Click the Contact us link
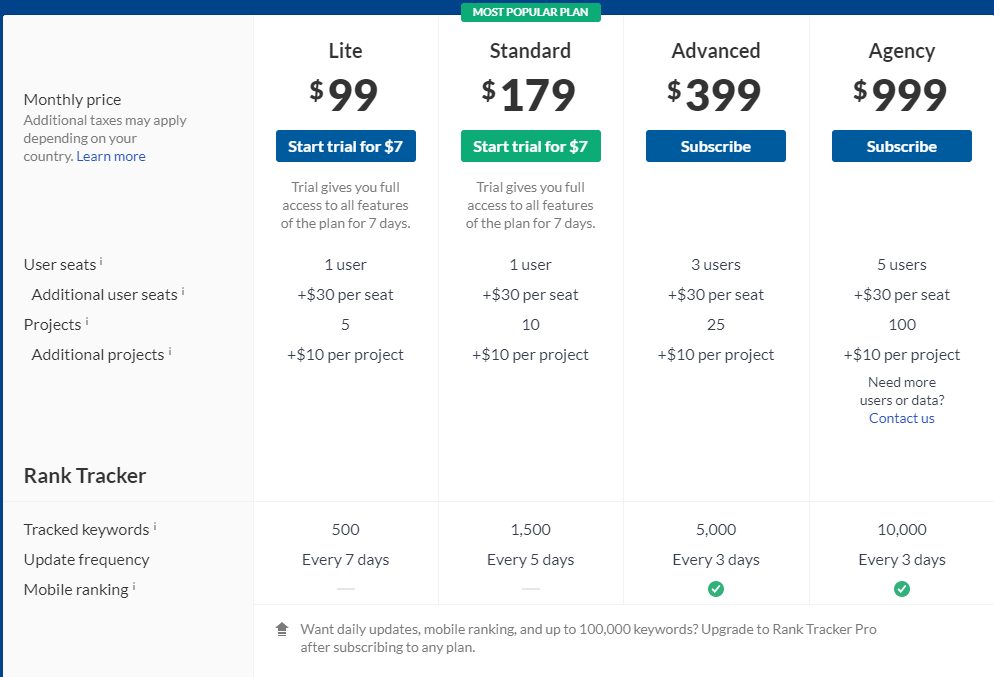 click(902, 418)
